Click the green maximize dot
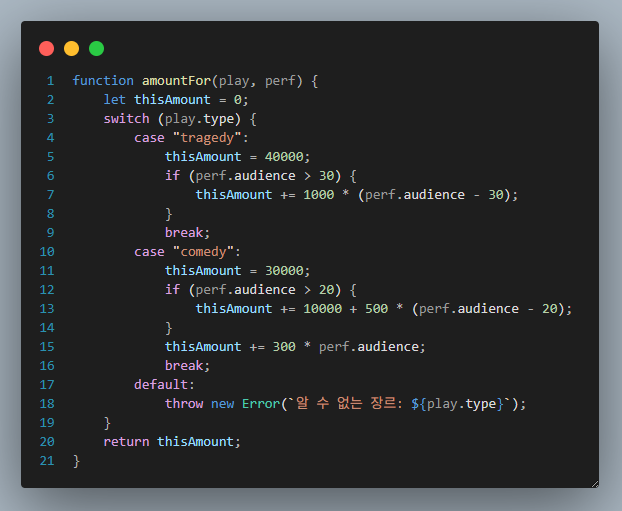 (96, 48)
